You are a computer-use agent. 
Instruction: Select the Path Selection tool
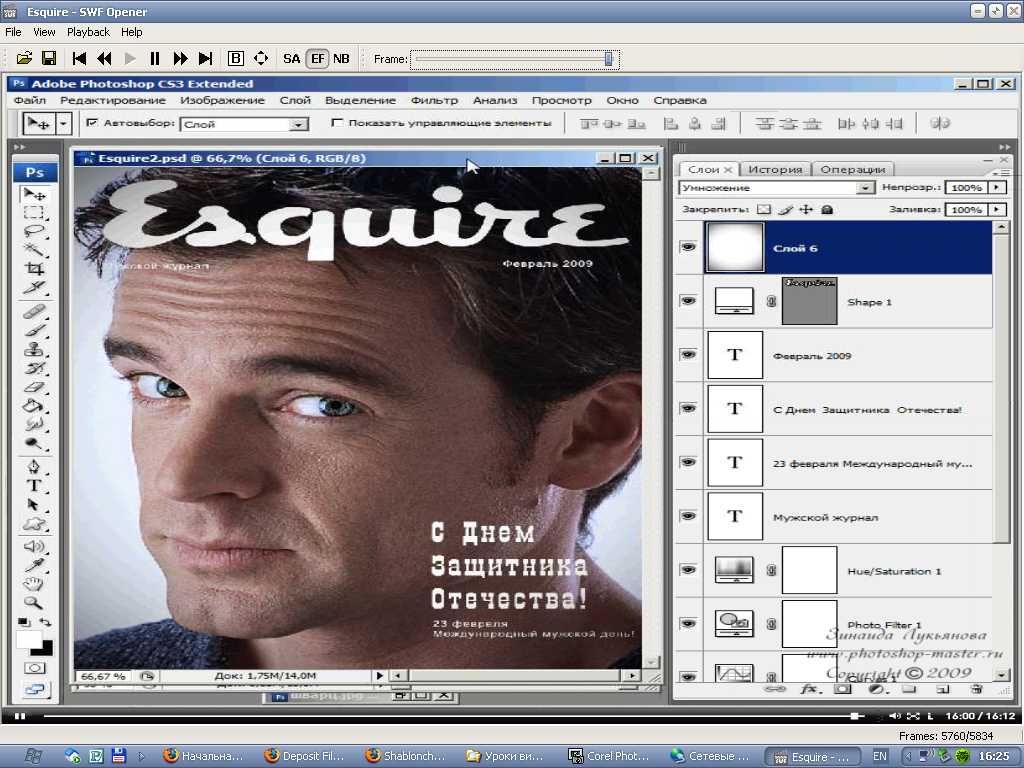[34, 504]
